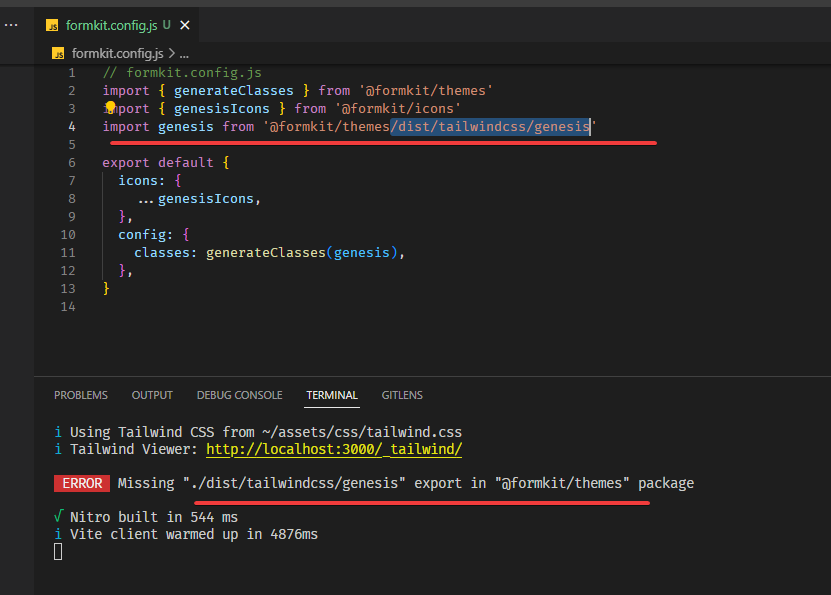Click line number 1 in the gutter

click(72, 73)
